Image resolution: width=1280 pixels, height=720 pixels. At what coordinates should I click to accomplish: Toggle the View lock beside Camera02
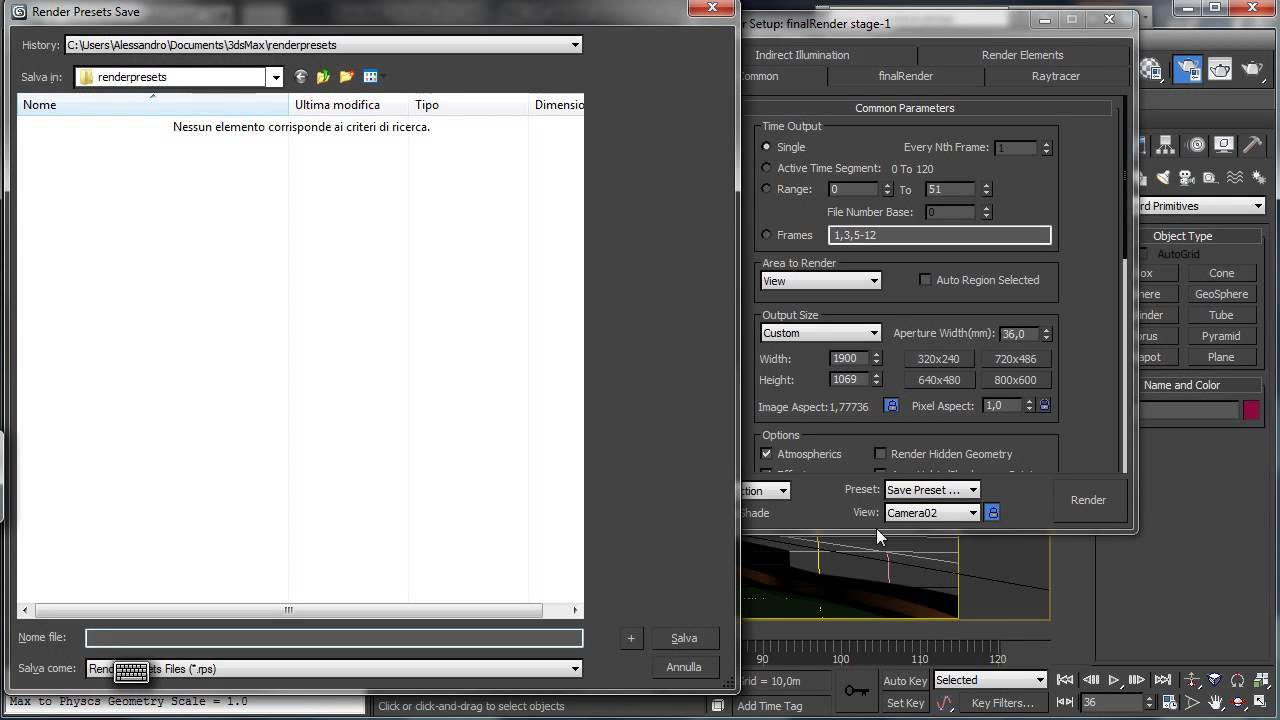pyautogui.click(x=992, y=512)
